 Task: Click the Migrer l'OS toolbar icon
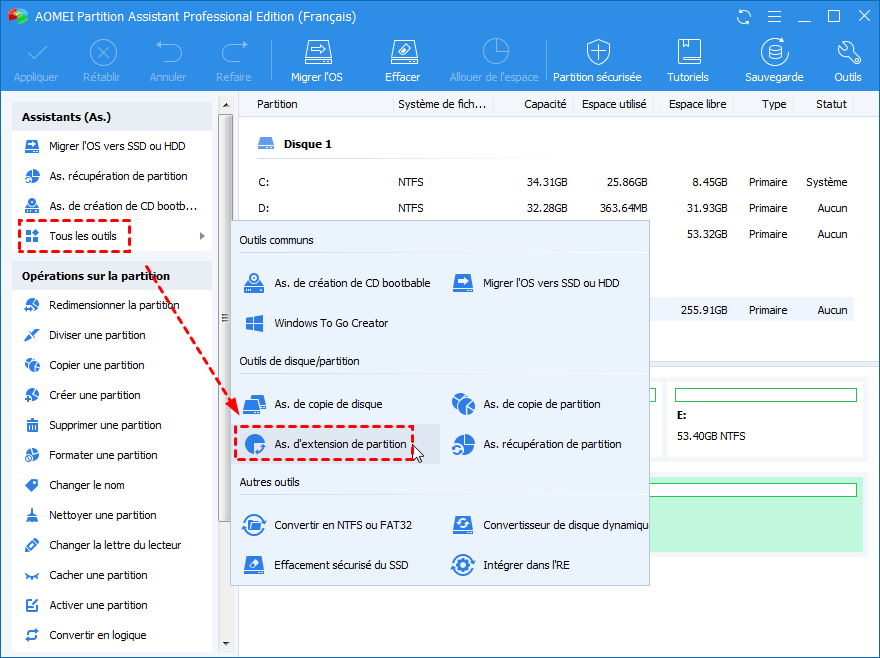tap(317, 61)
